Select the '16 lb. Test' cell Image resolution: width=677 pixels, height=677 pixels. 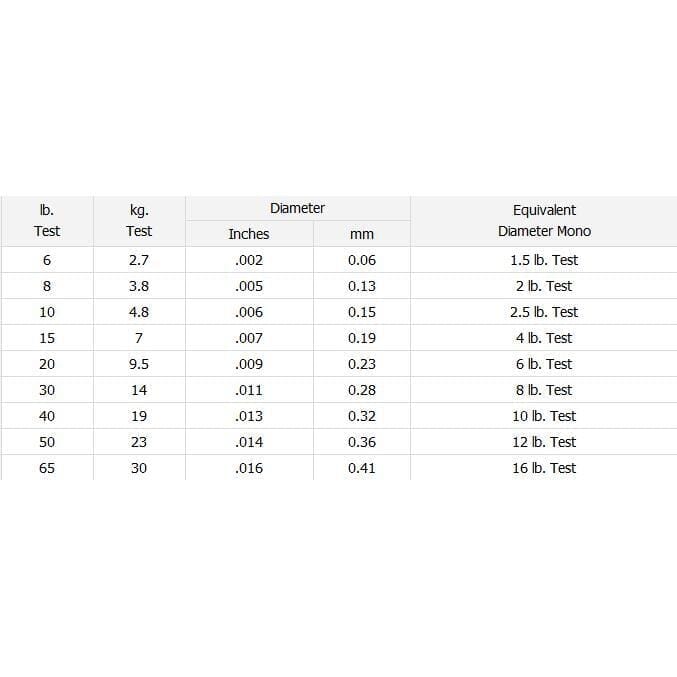tap(544, 468)
